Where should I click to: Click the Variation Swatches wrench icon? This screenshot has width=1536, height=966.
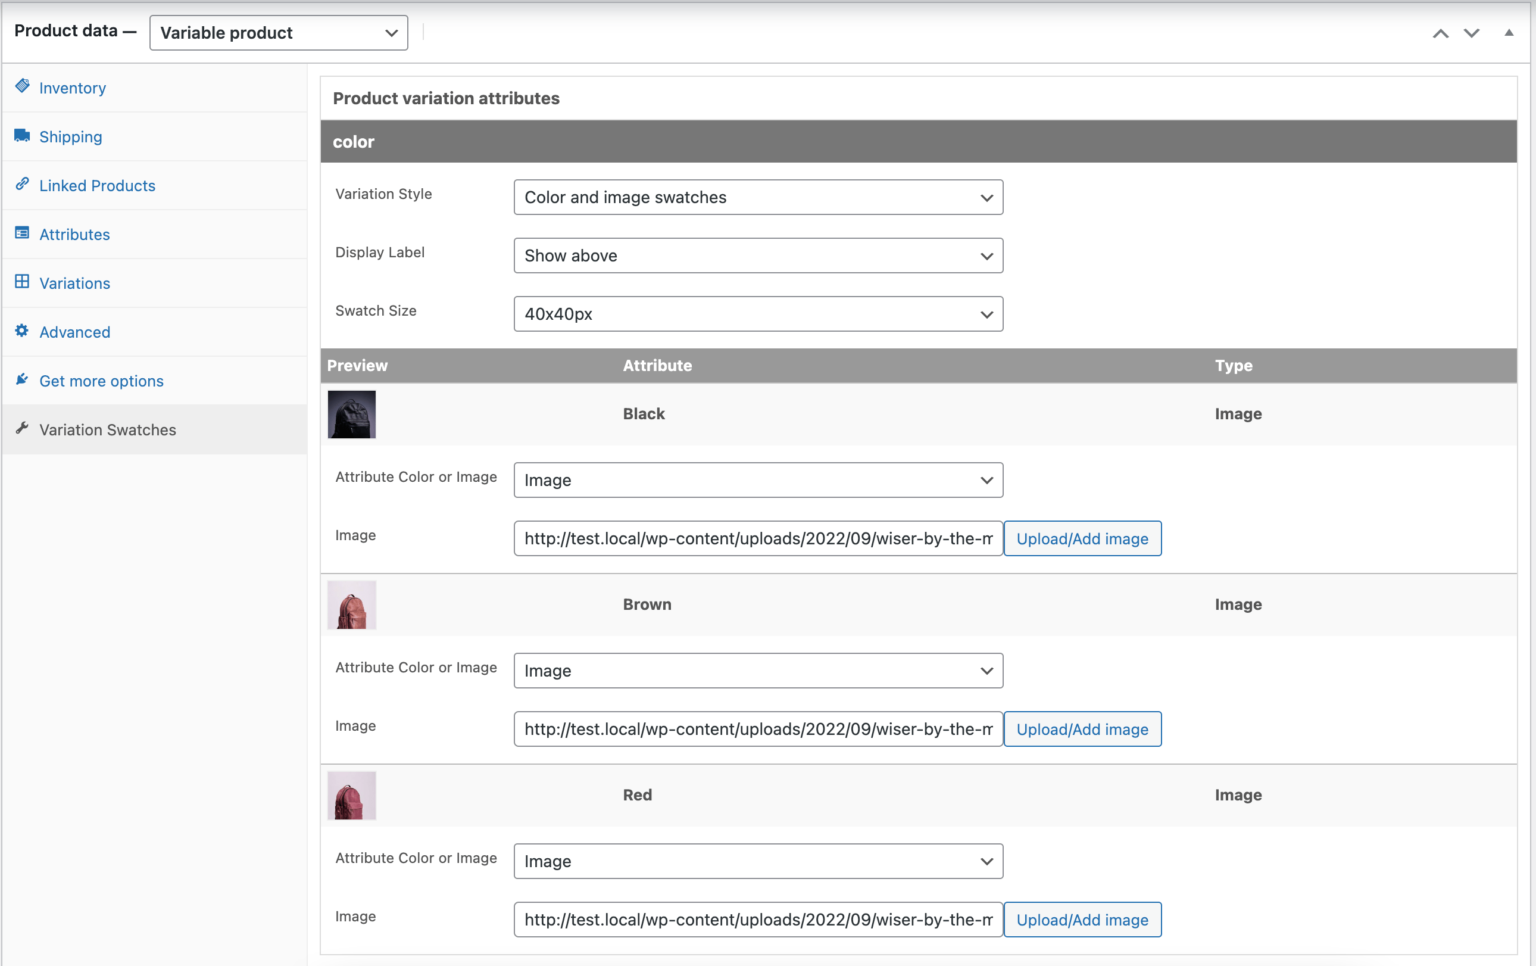coord(22,429)
